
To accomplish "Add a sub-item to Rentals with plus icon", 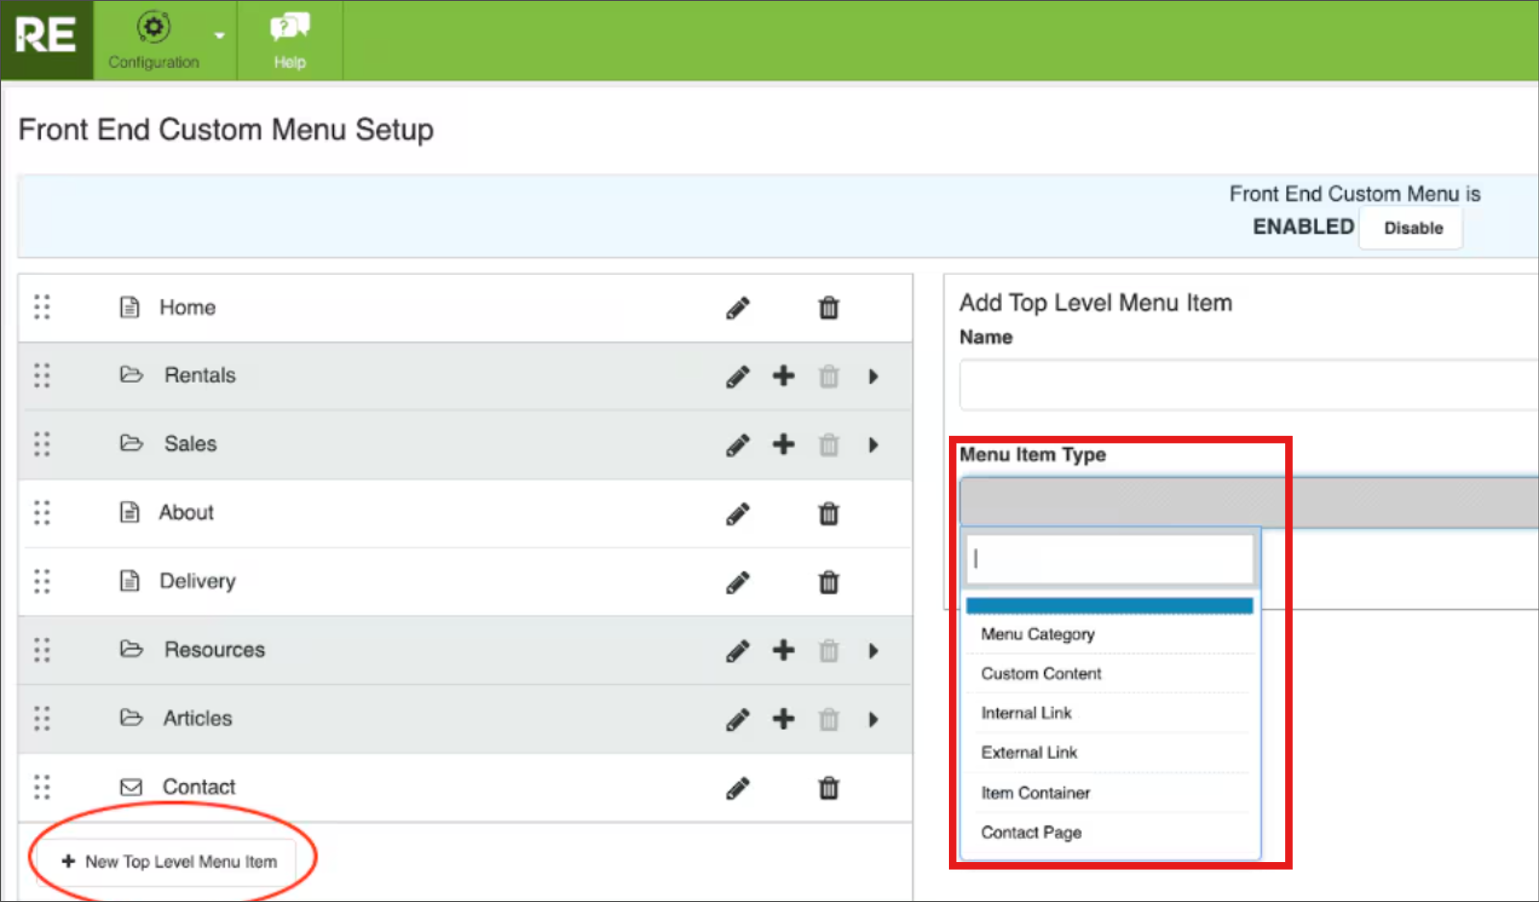I will point(783,376).
